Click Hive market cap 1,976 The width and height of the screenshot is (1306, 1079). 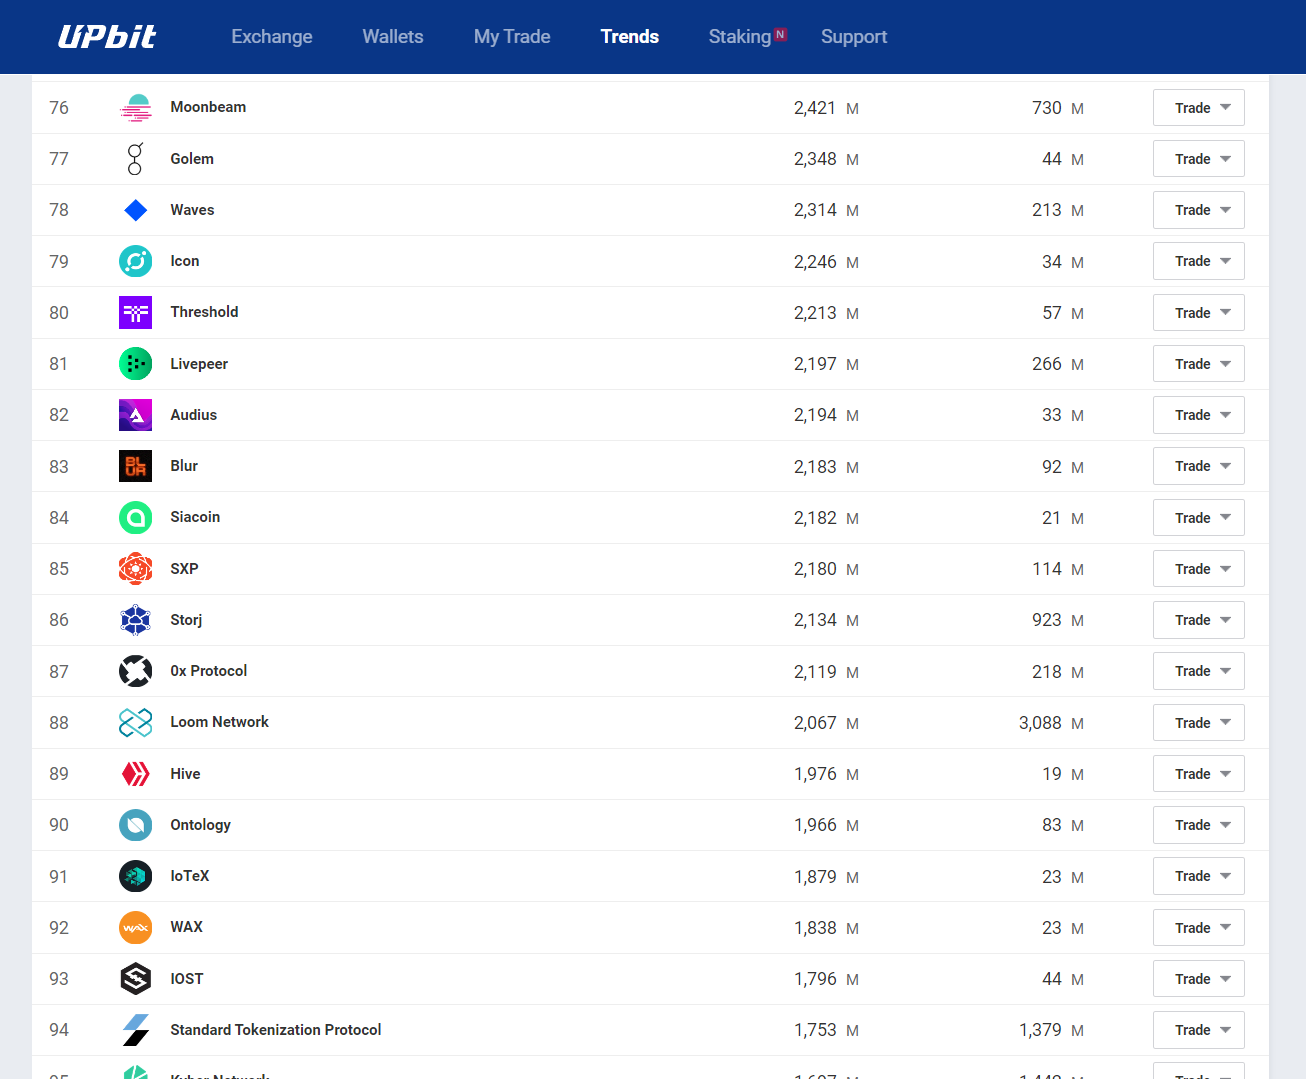coord(815,774)
